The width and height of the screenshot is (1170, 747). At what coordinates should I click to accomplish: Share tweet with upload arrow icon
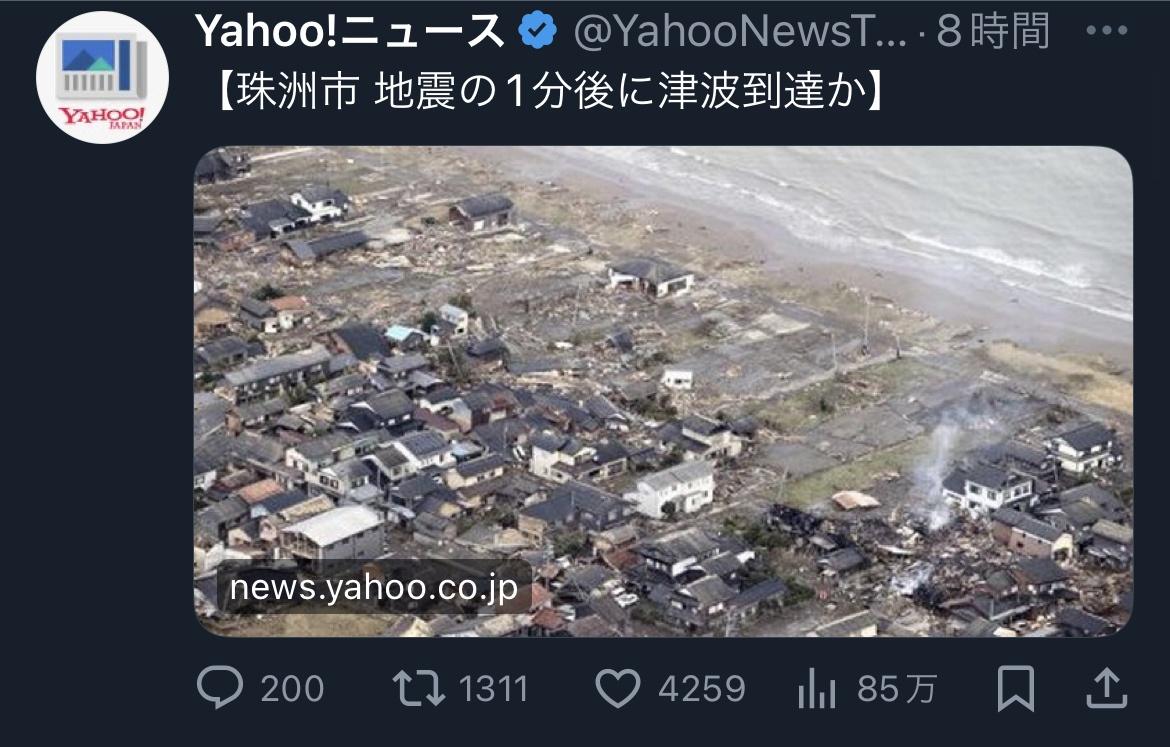point(1106,688)
